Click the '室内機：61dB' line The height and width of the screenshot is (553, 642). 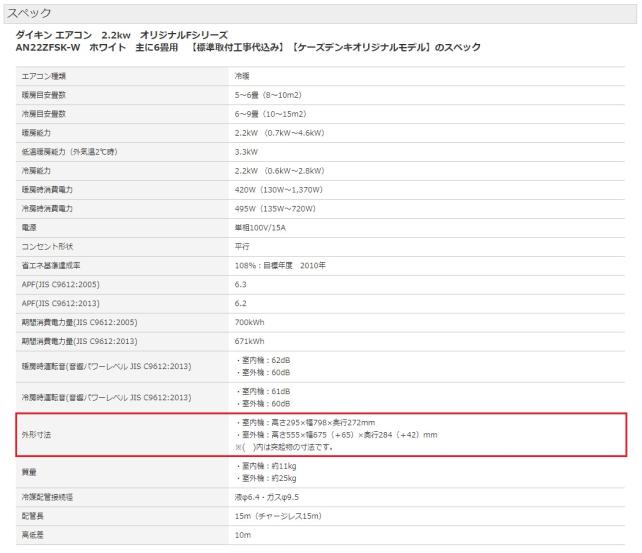(263, 391)
